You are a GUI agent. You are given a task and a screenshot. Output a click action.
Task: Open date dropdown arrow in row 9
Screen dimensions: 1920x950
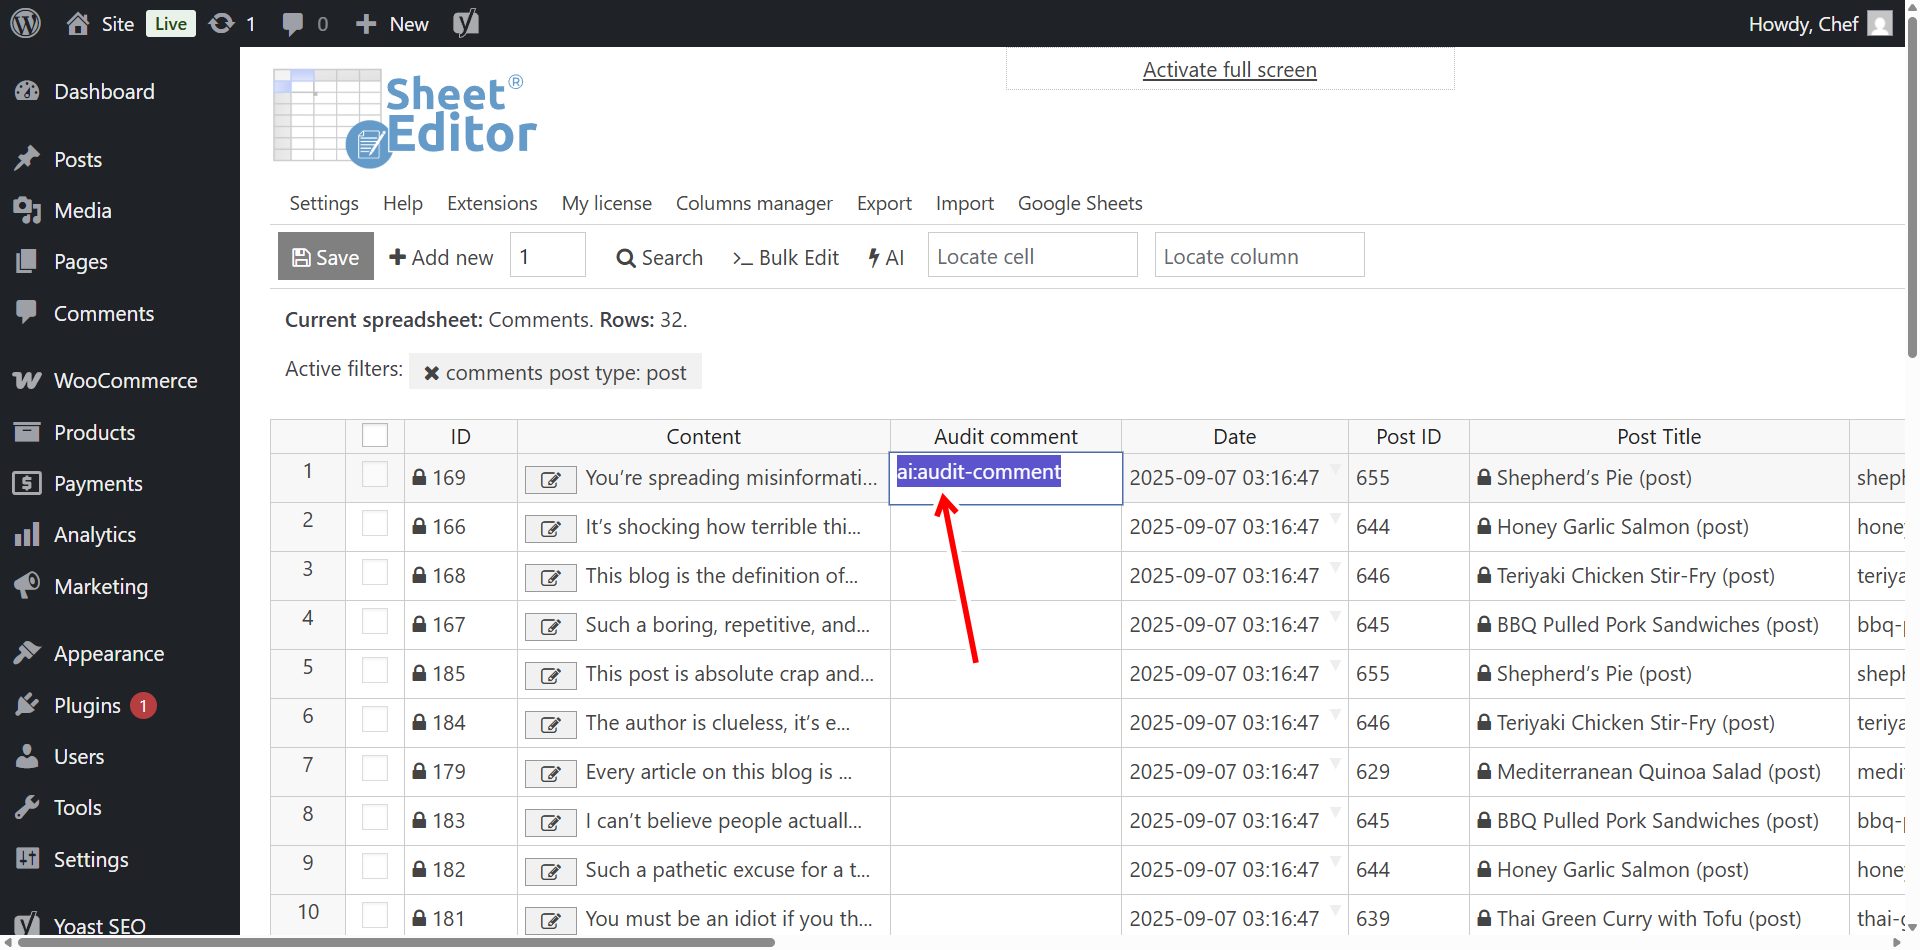point(1335,861)
